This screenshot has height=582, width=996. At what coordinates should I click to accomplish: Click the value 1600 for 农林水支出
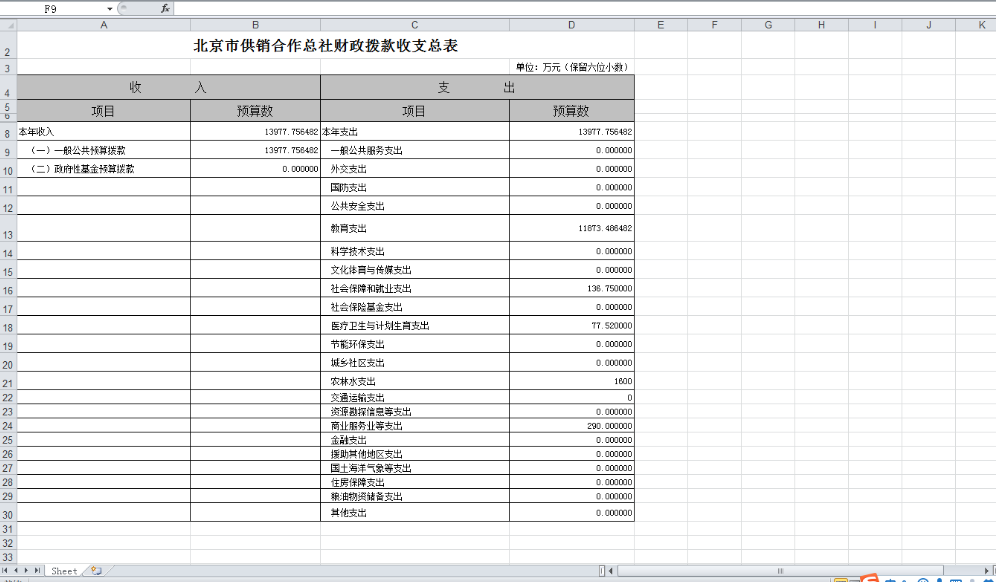point(623,381)
